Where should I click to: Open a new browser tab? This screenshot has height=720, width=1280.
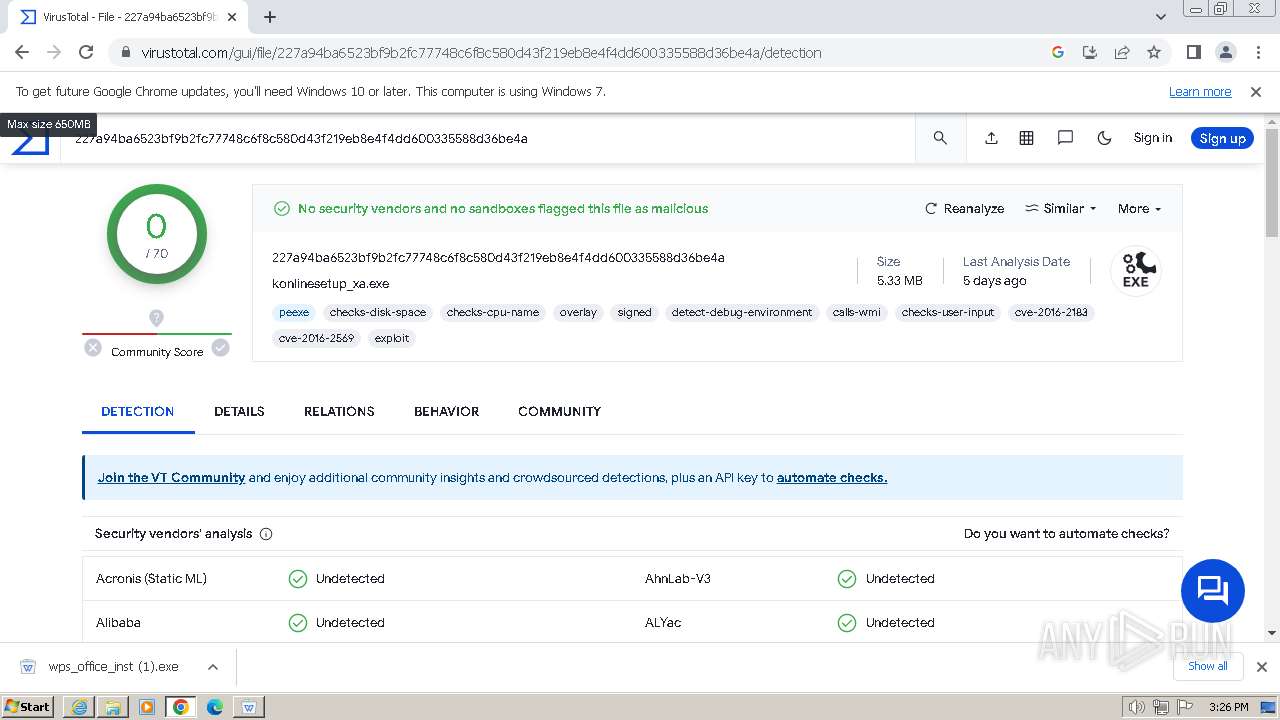[x=269, y=17]
